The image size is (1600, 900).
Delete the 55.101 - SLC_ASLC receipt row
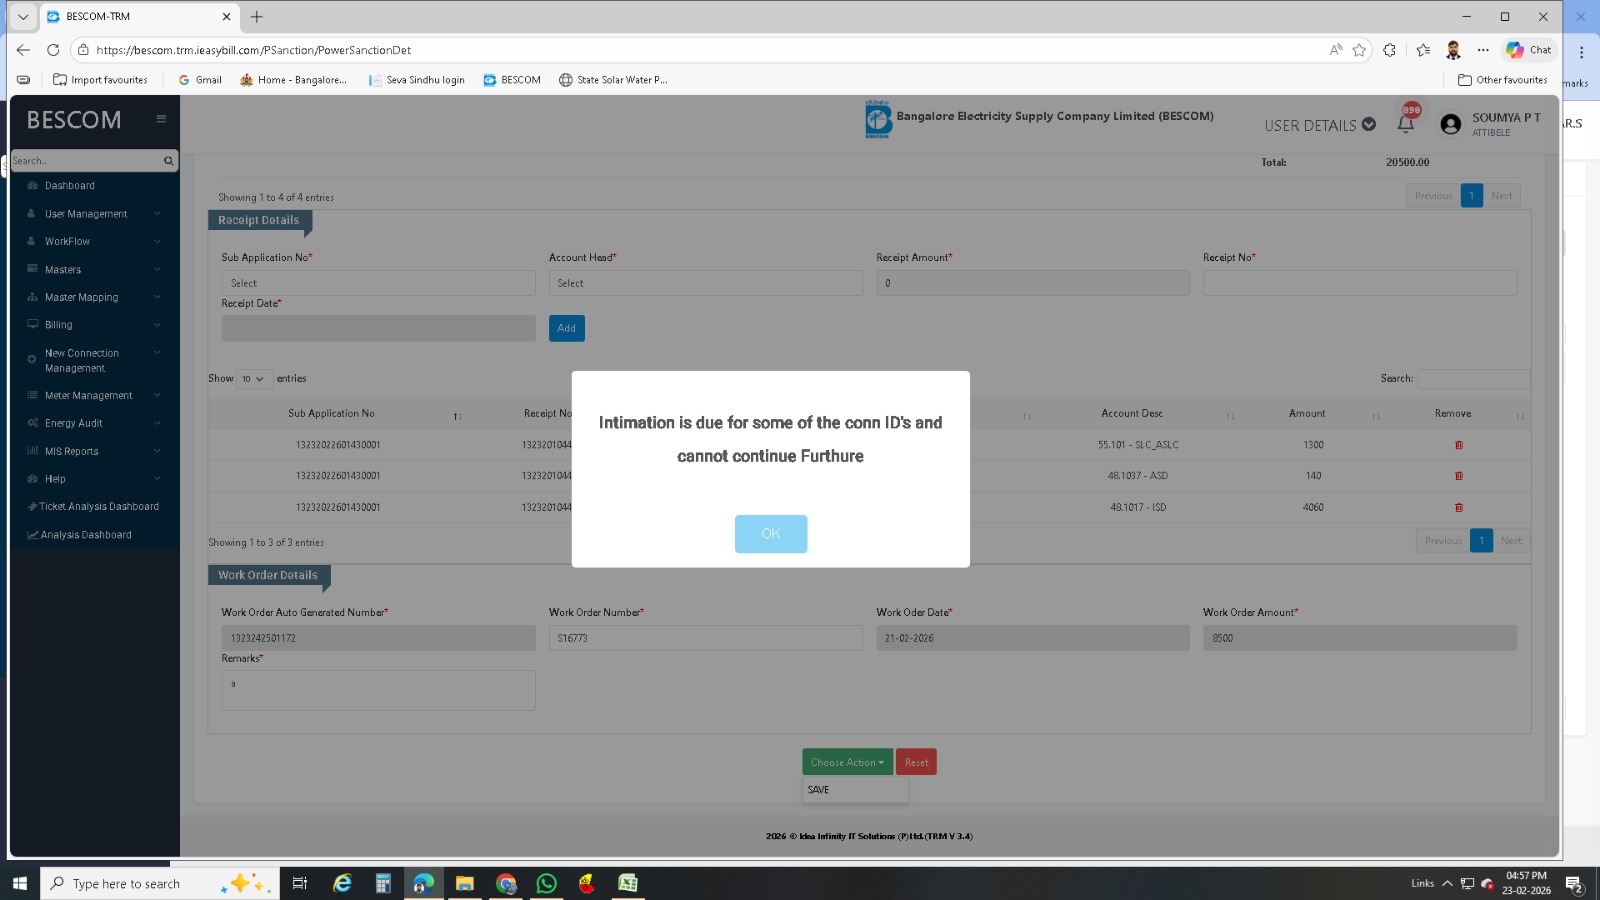(x=1458, y=445)
